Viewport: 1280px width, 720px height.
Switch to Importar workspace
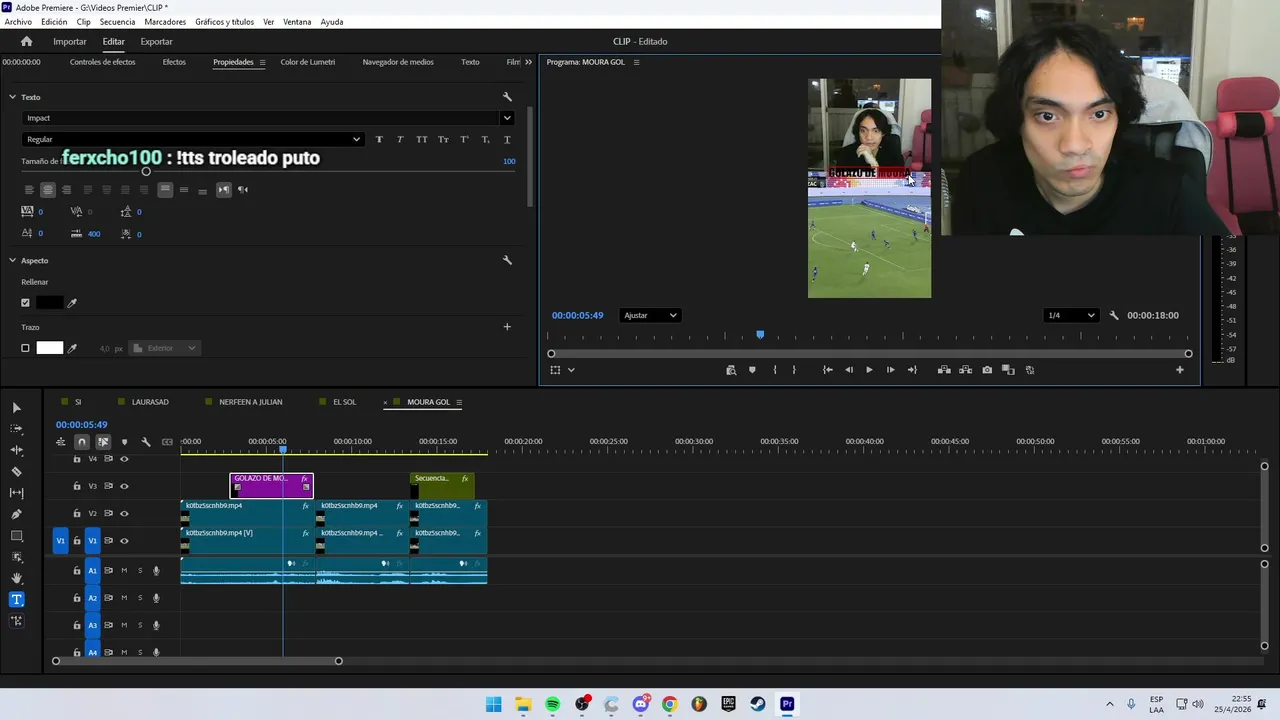[70, 41]
